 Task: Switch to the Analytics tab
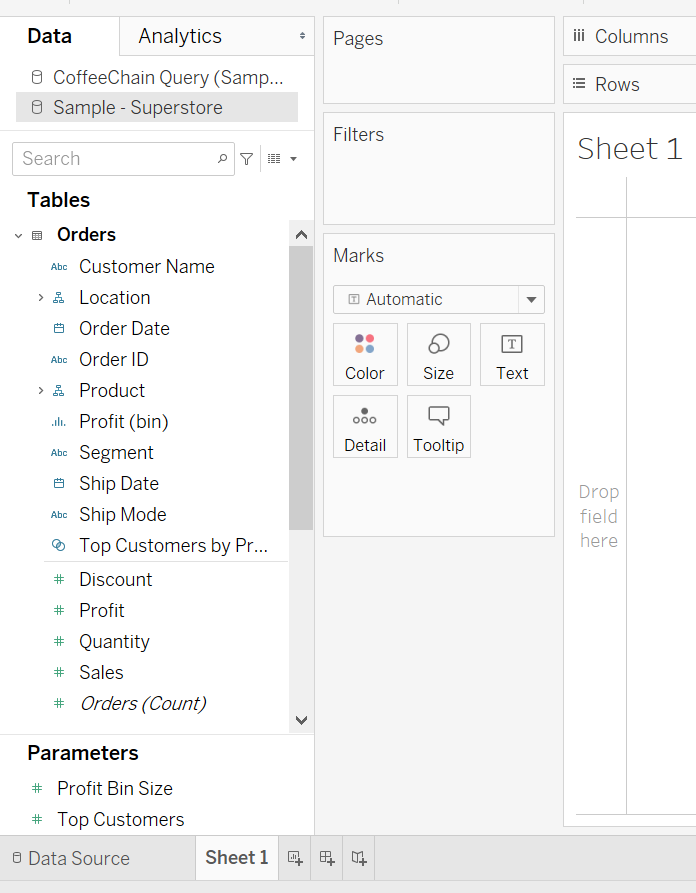180,36
